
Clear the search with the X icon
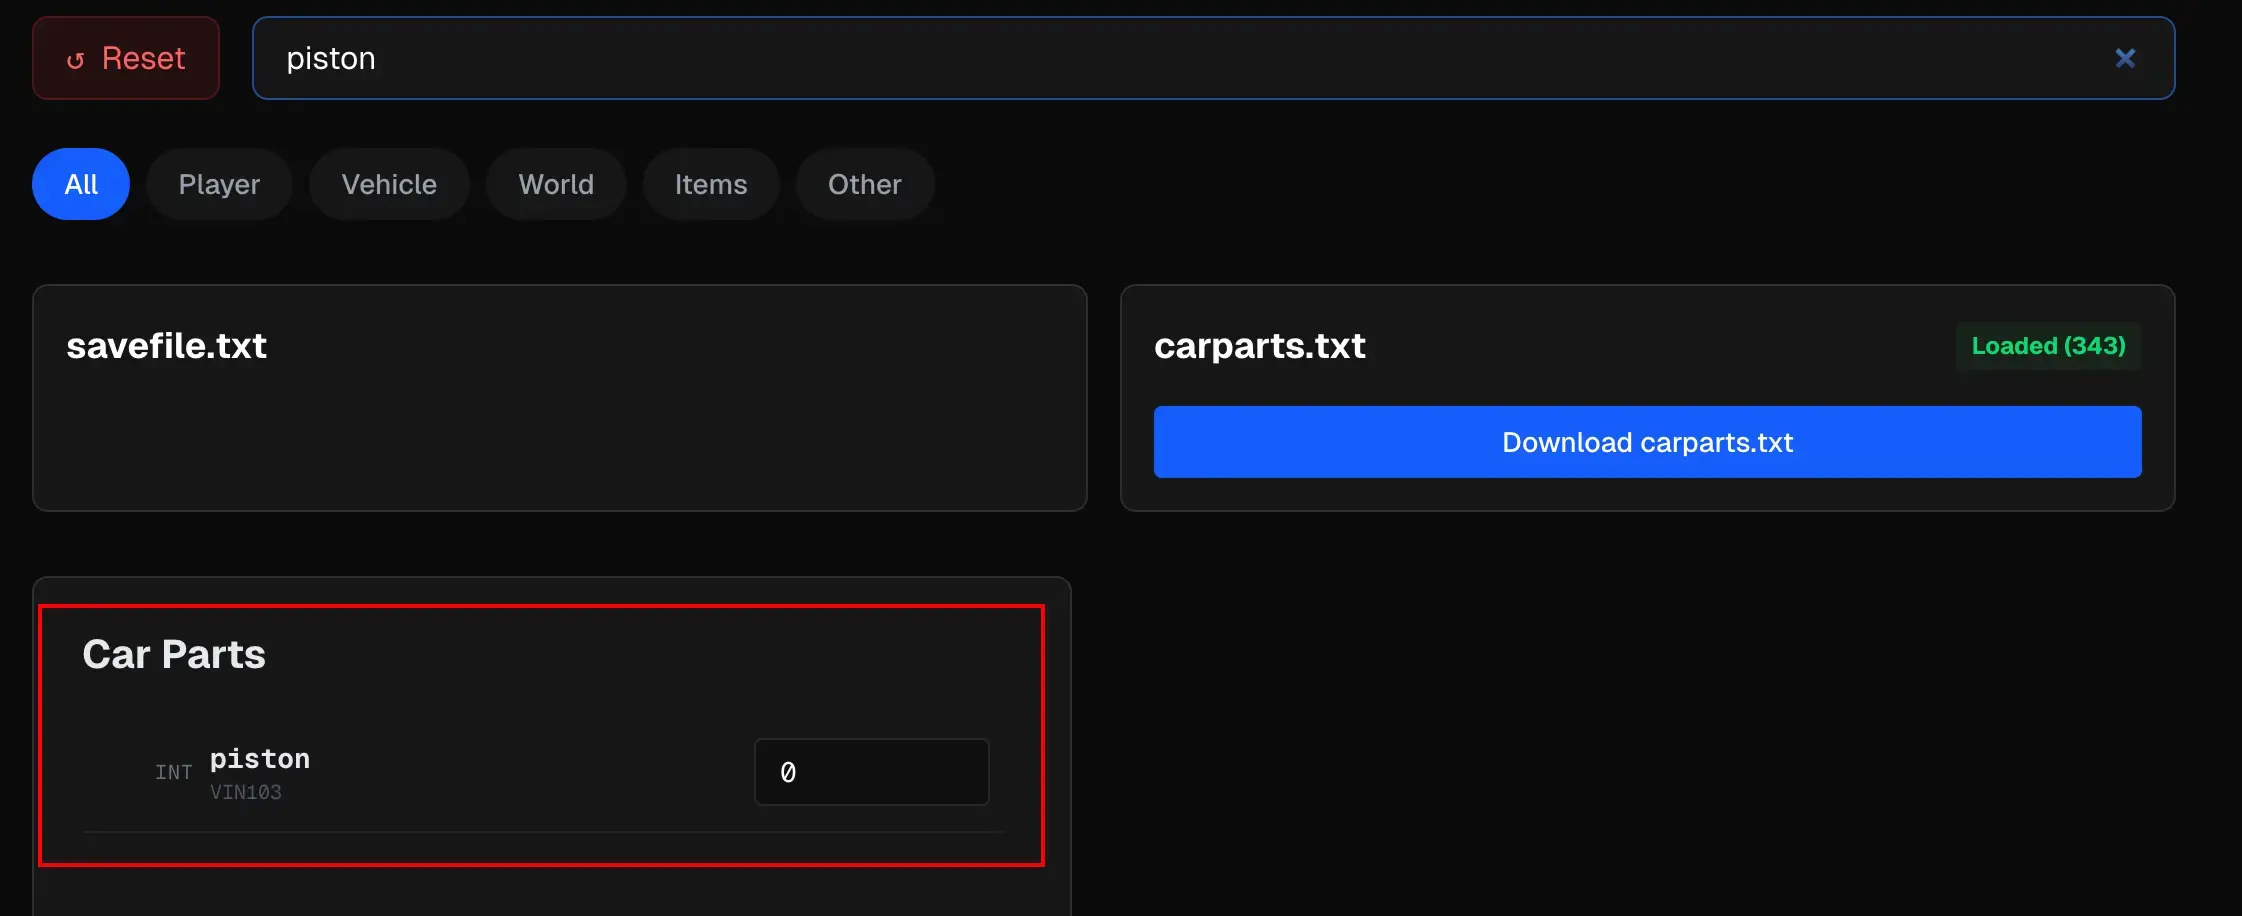pyautogui.click(x=2125, y=58)
